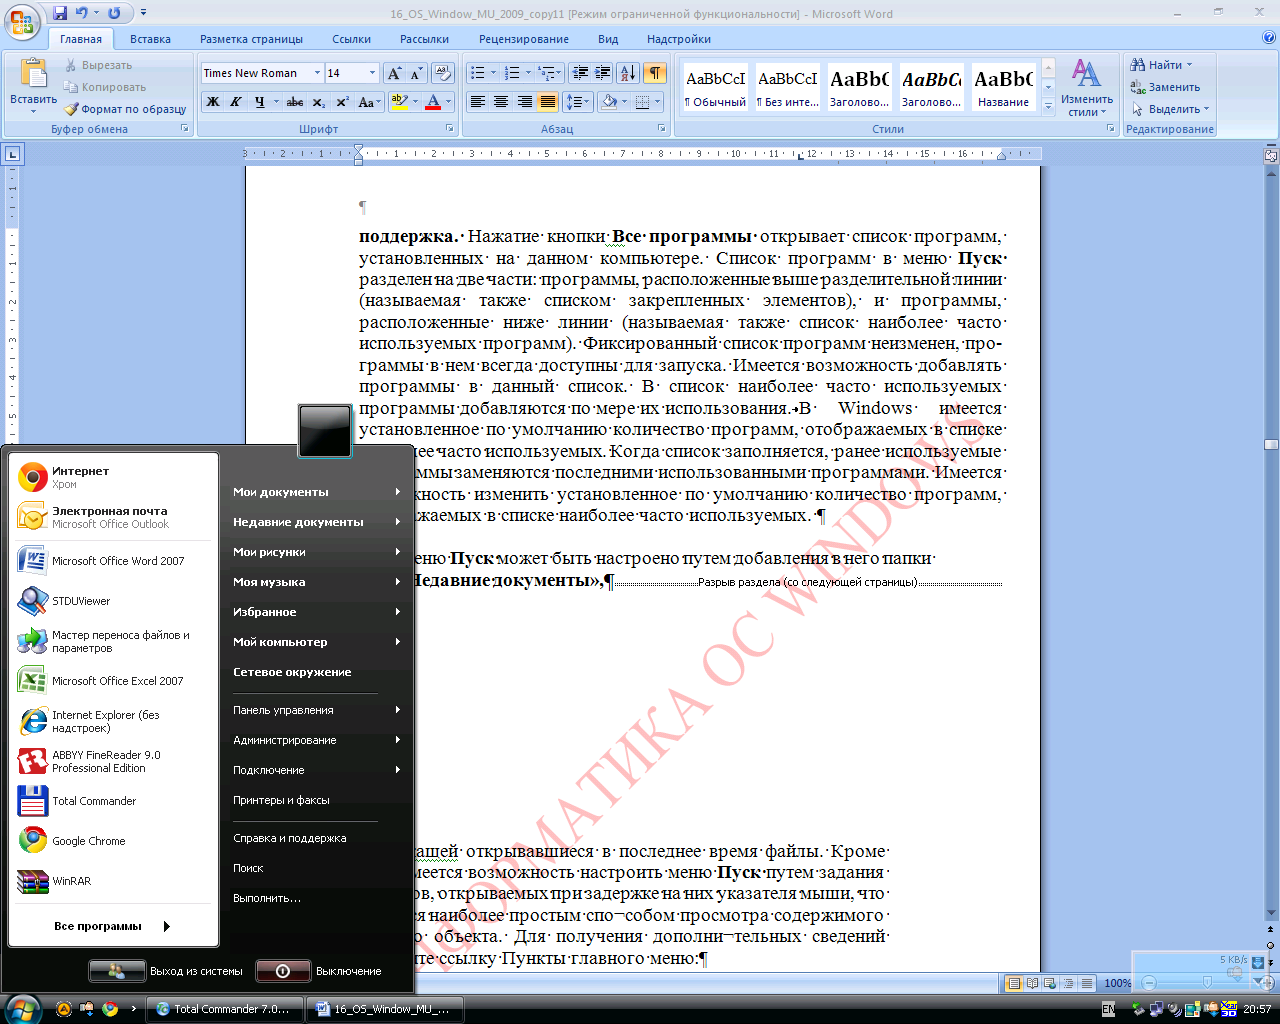Open Электронная почта Outlook item
The width and height of the screenshot is (1280, 1024).
[x=114, y=517]
